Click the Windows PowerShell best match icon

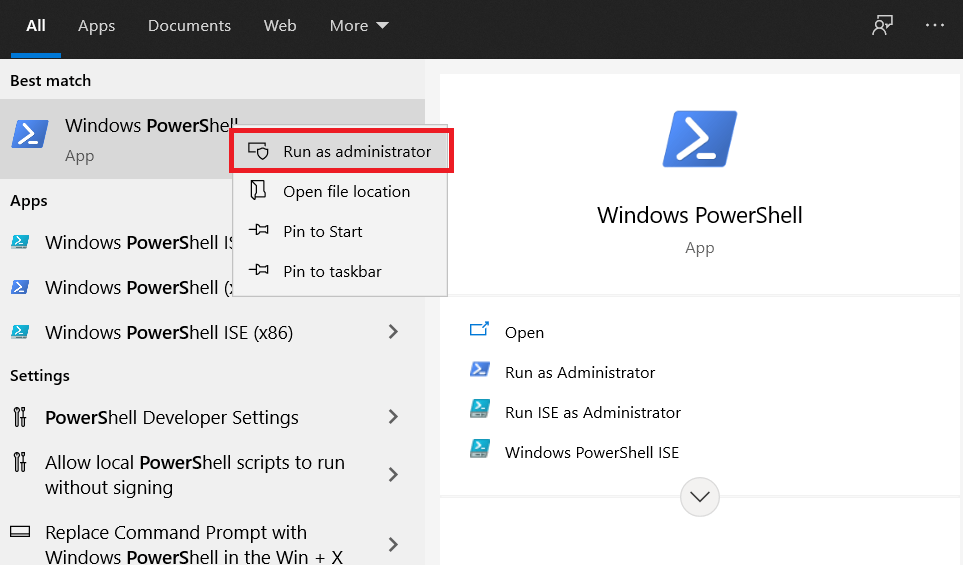[29, 134]
